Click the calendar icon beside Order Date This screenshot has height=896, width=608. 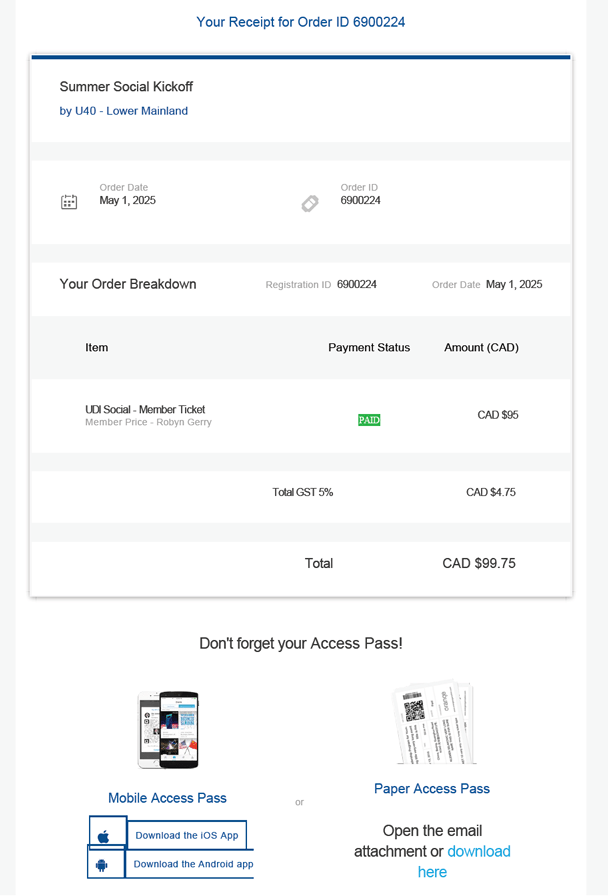pos(69,202)
